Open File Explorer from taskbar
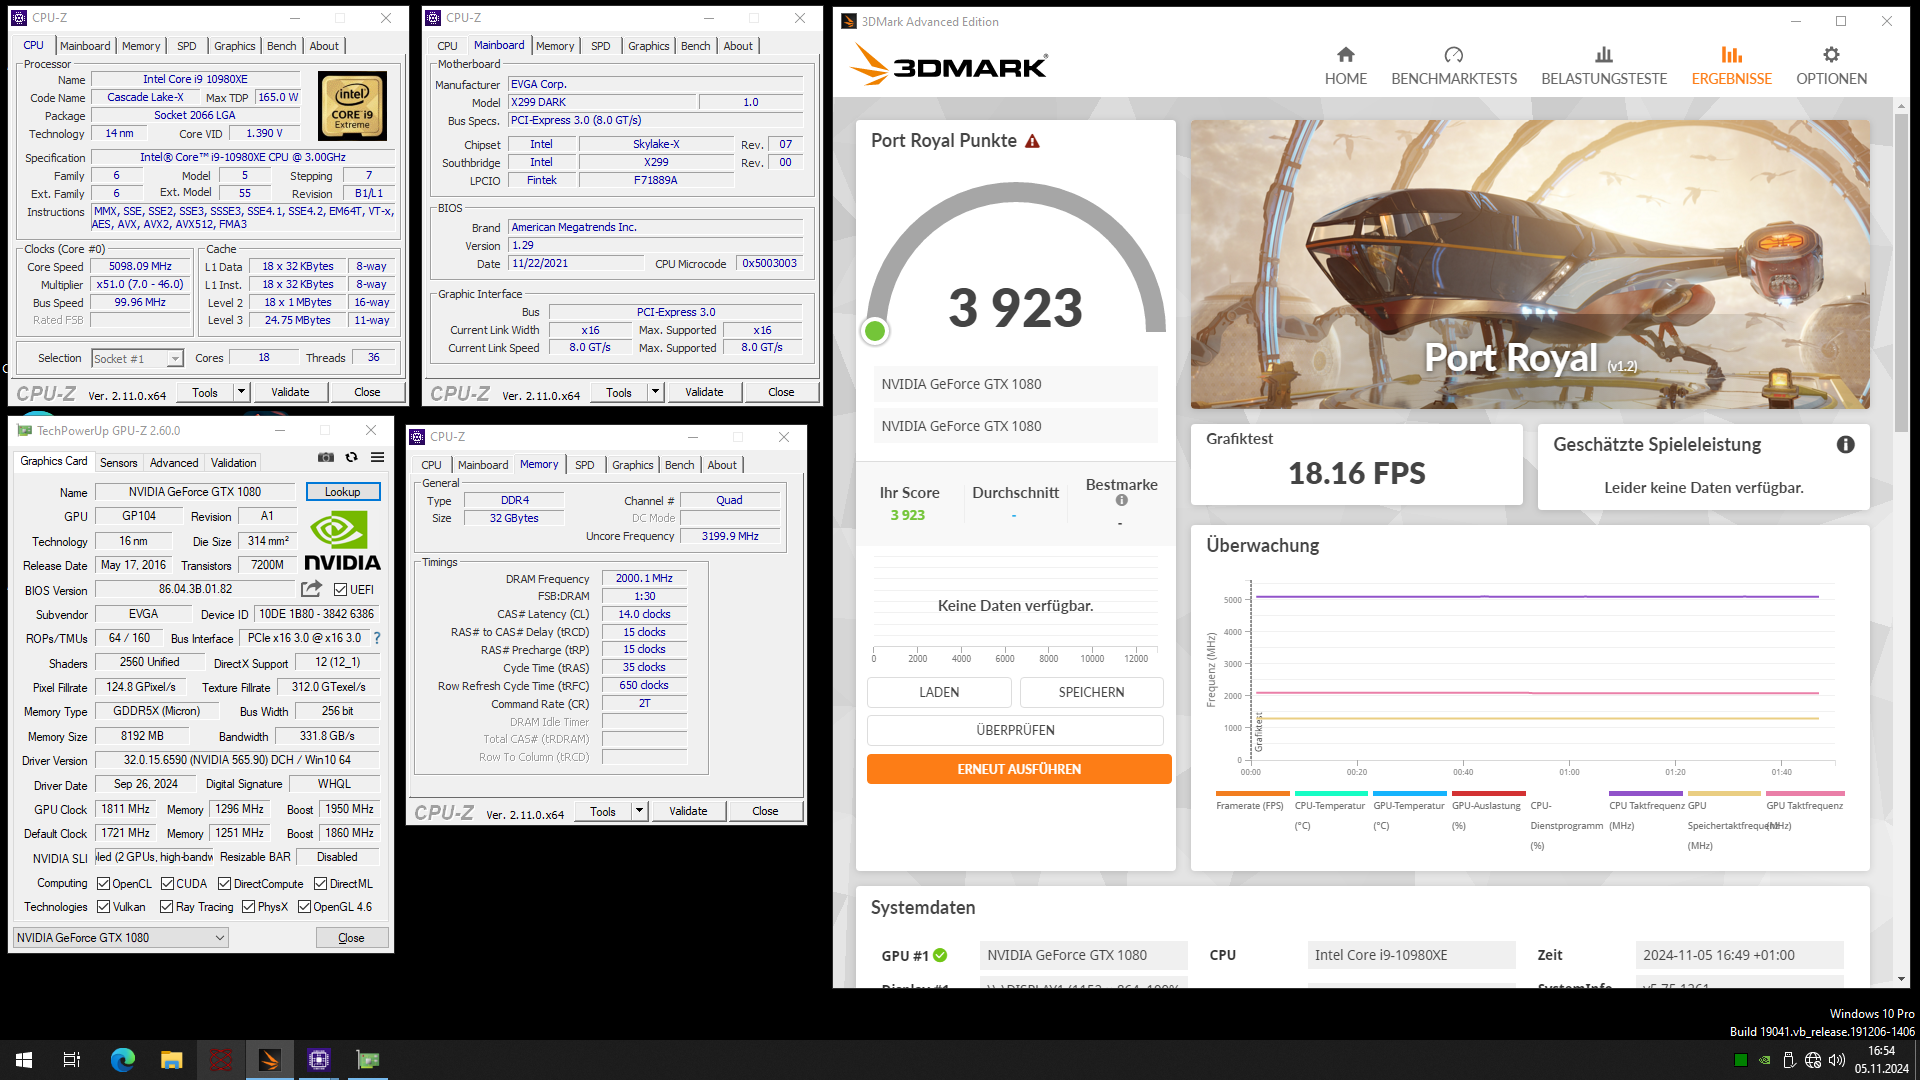 click(x=171, y=1060)
